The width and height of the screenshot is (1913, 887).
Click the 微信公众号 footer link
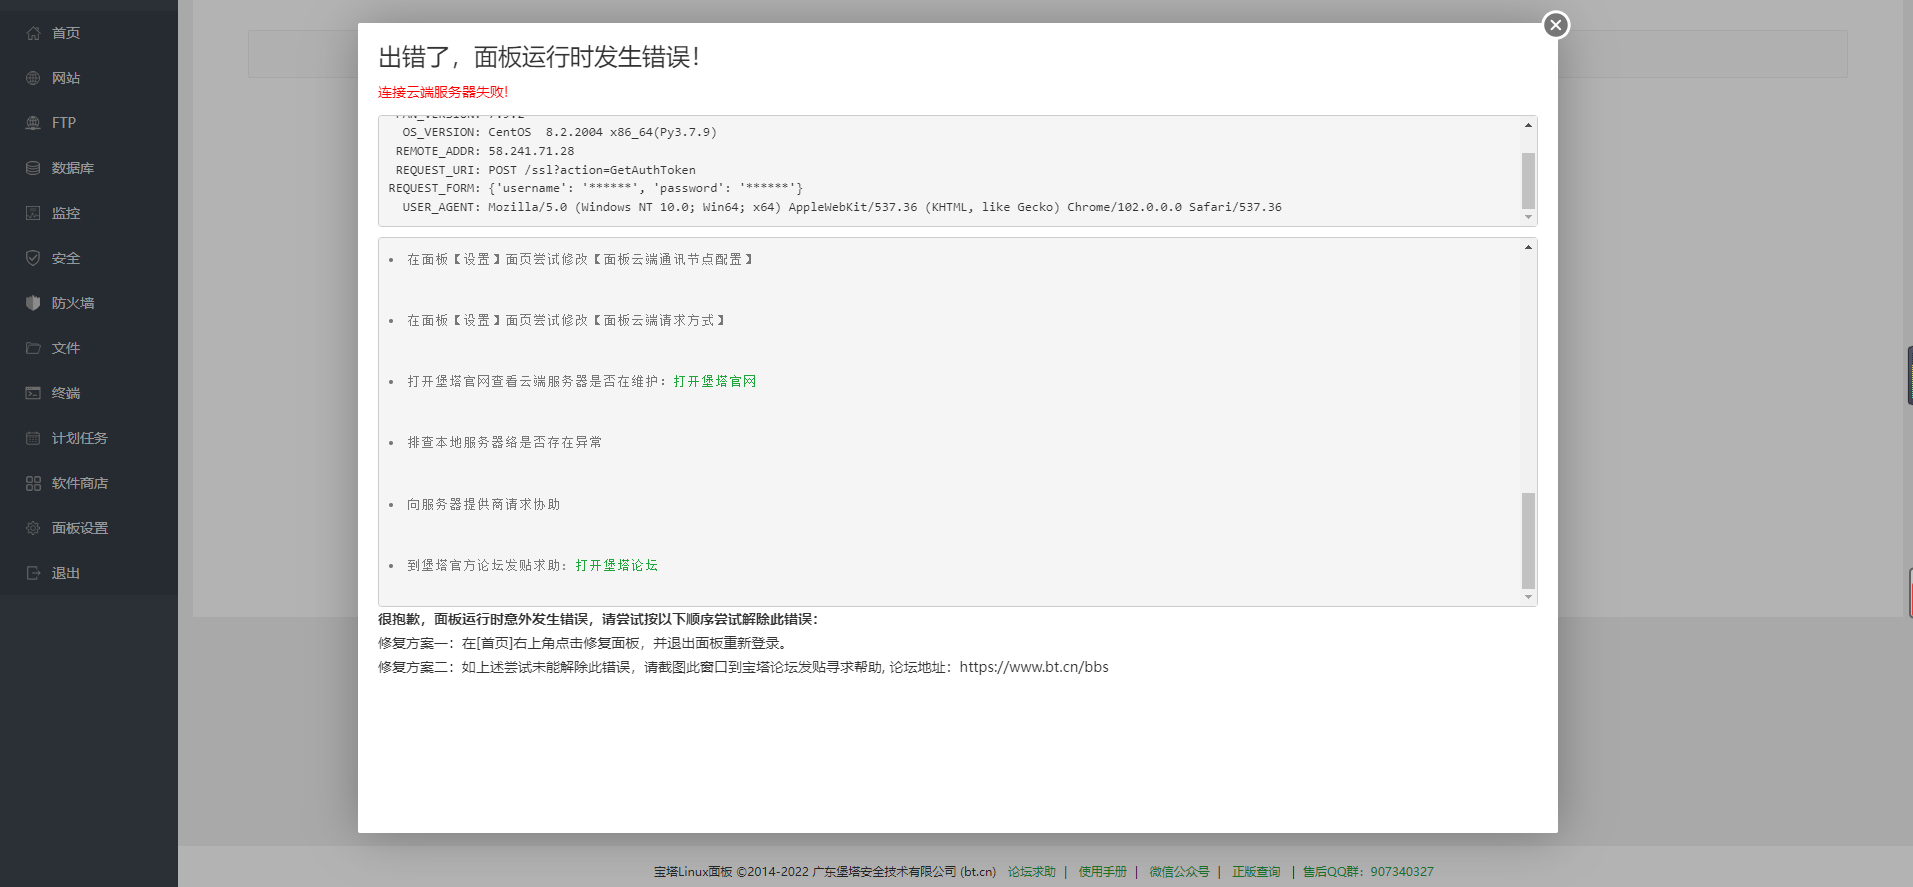pos(1179,872)
